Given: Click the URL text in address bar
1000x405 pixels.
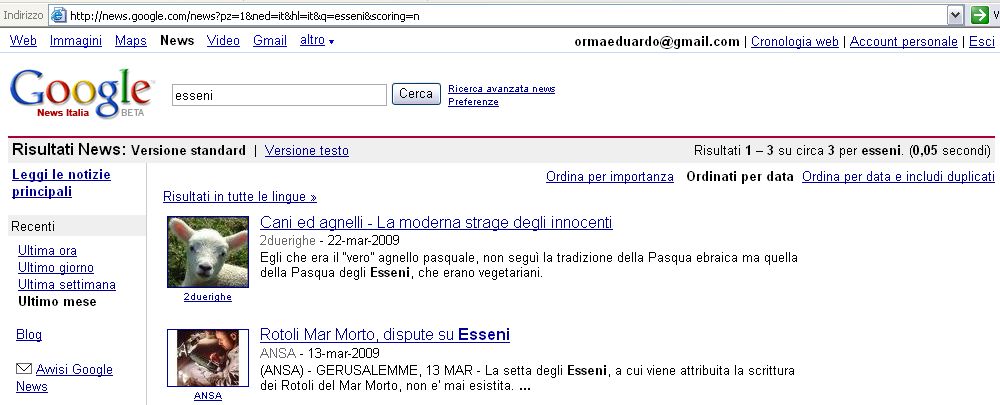Looking at the screenshot, I should tap(245, 16).
